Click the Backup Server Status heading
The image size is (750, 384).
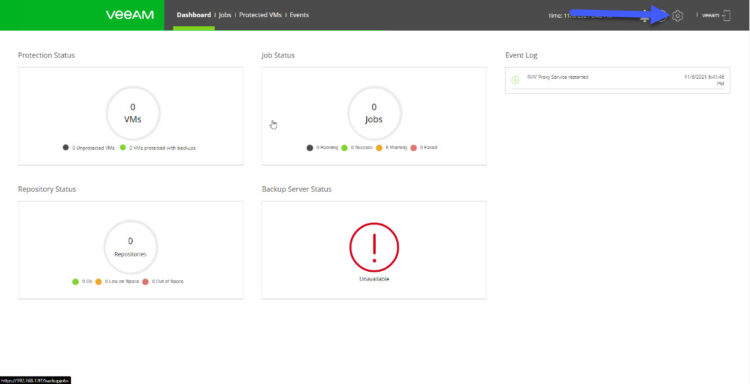click(x=297, y=189)
